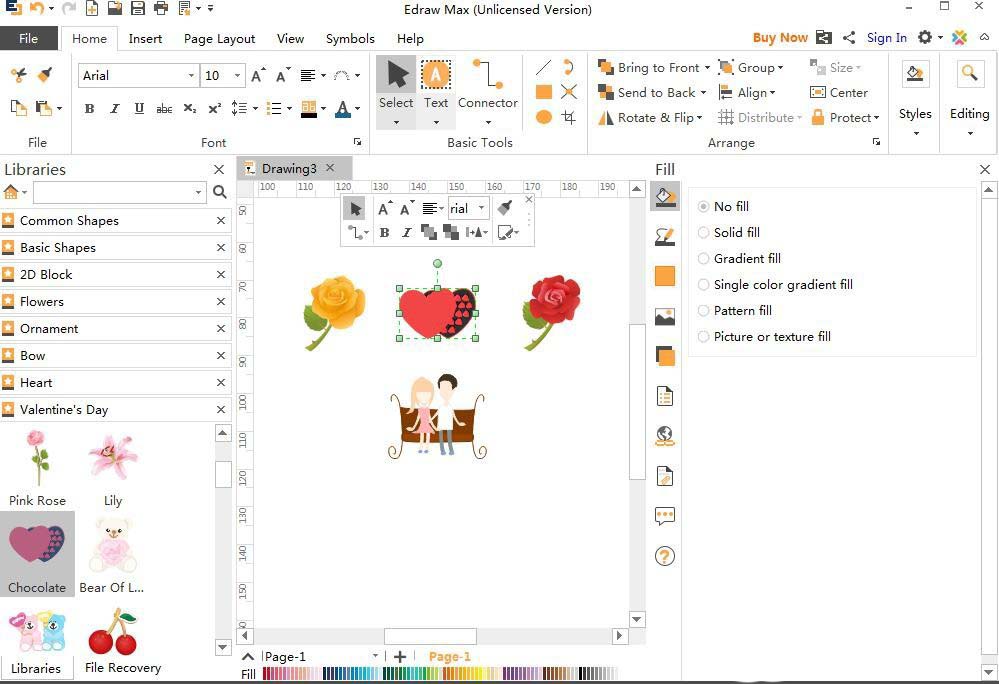
Task: Open the Comments panel icon
Action: [x=665, y=516]
